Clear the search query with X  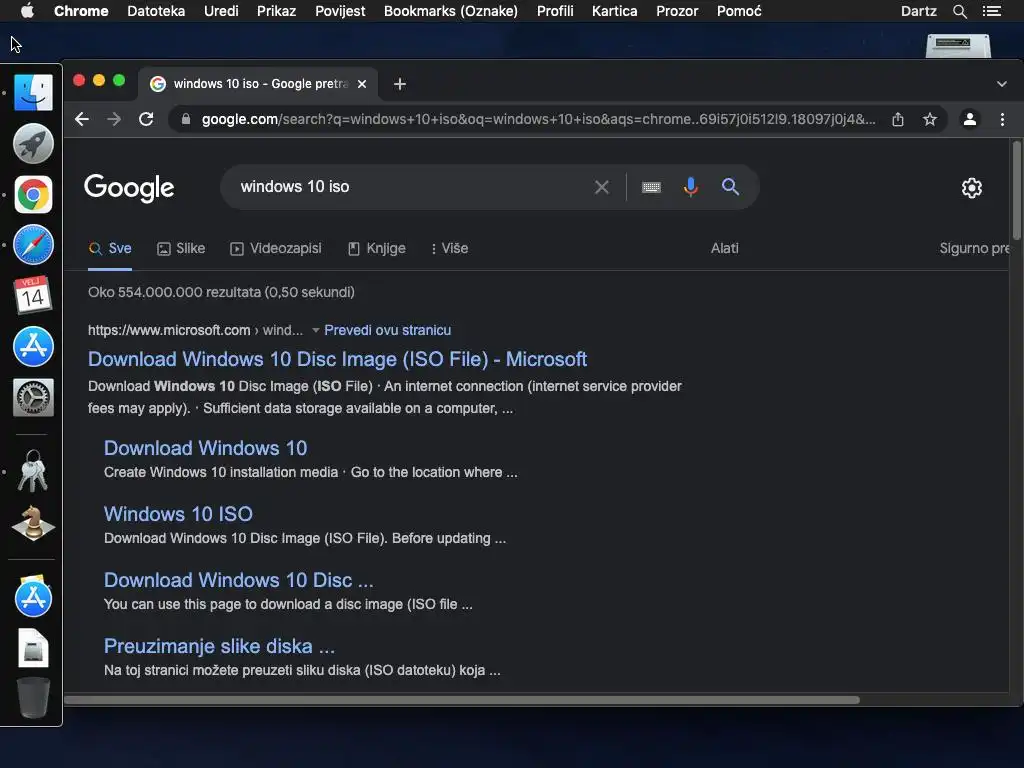601,187
